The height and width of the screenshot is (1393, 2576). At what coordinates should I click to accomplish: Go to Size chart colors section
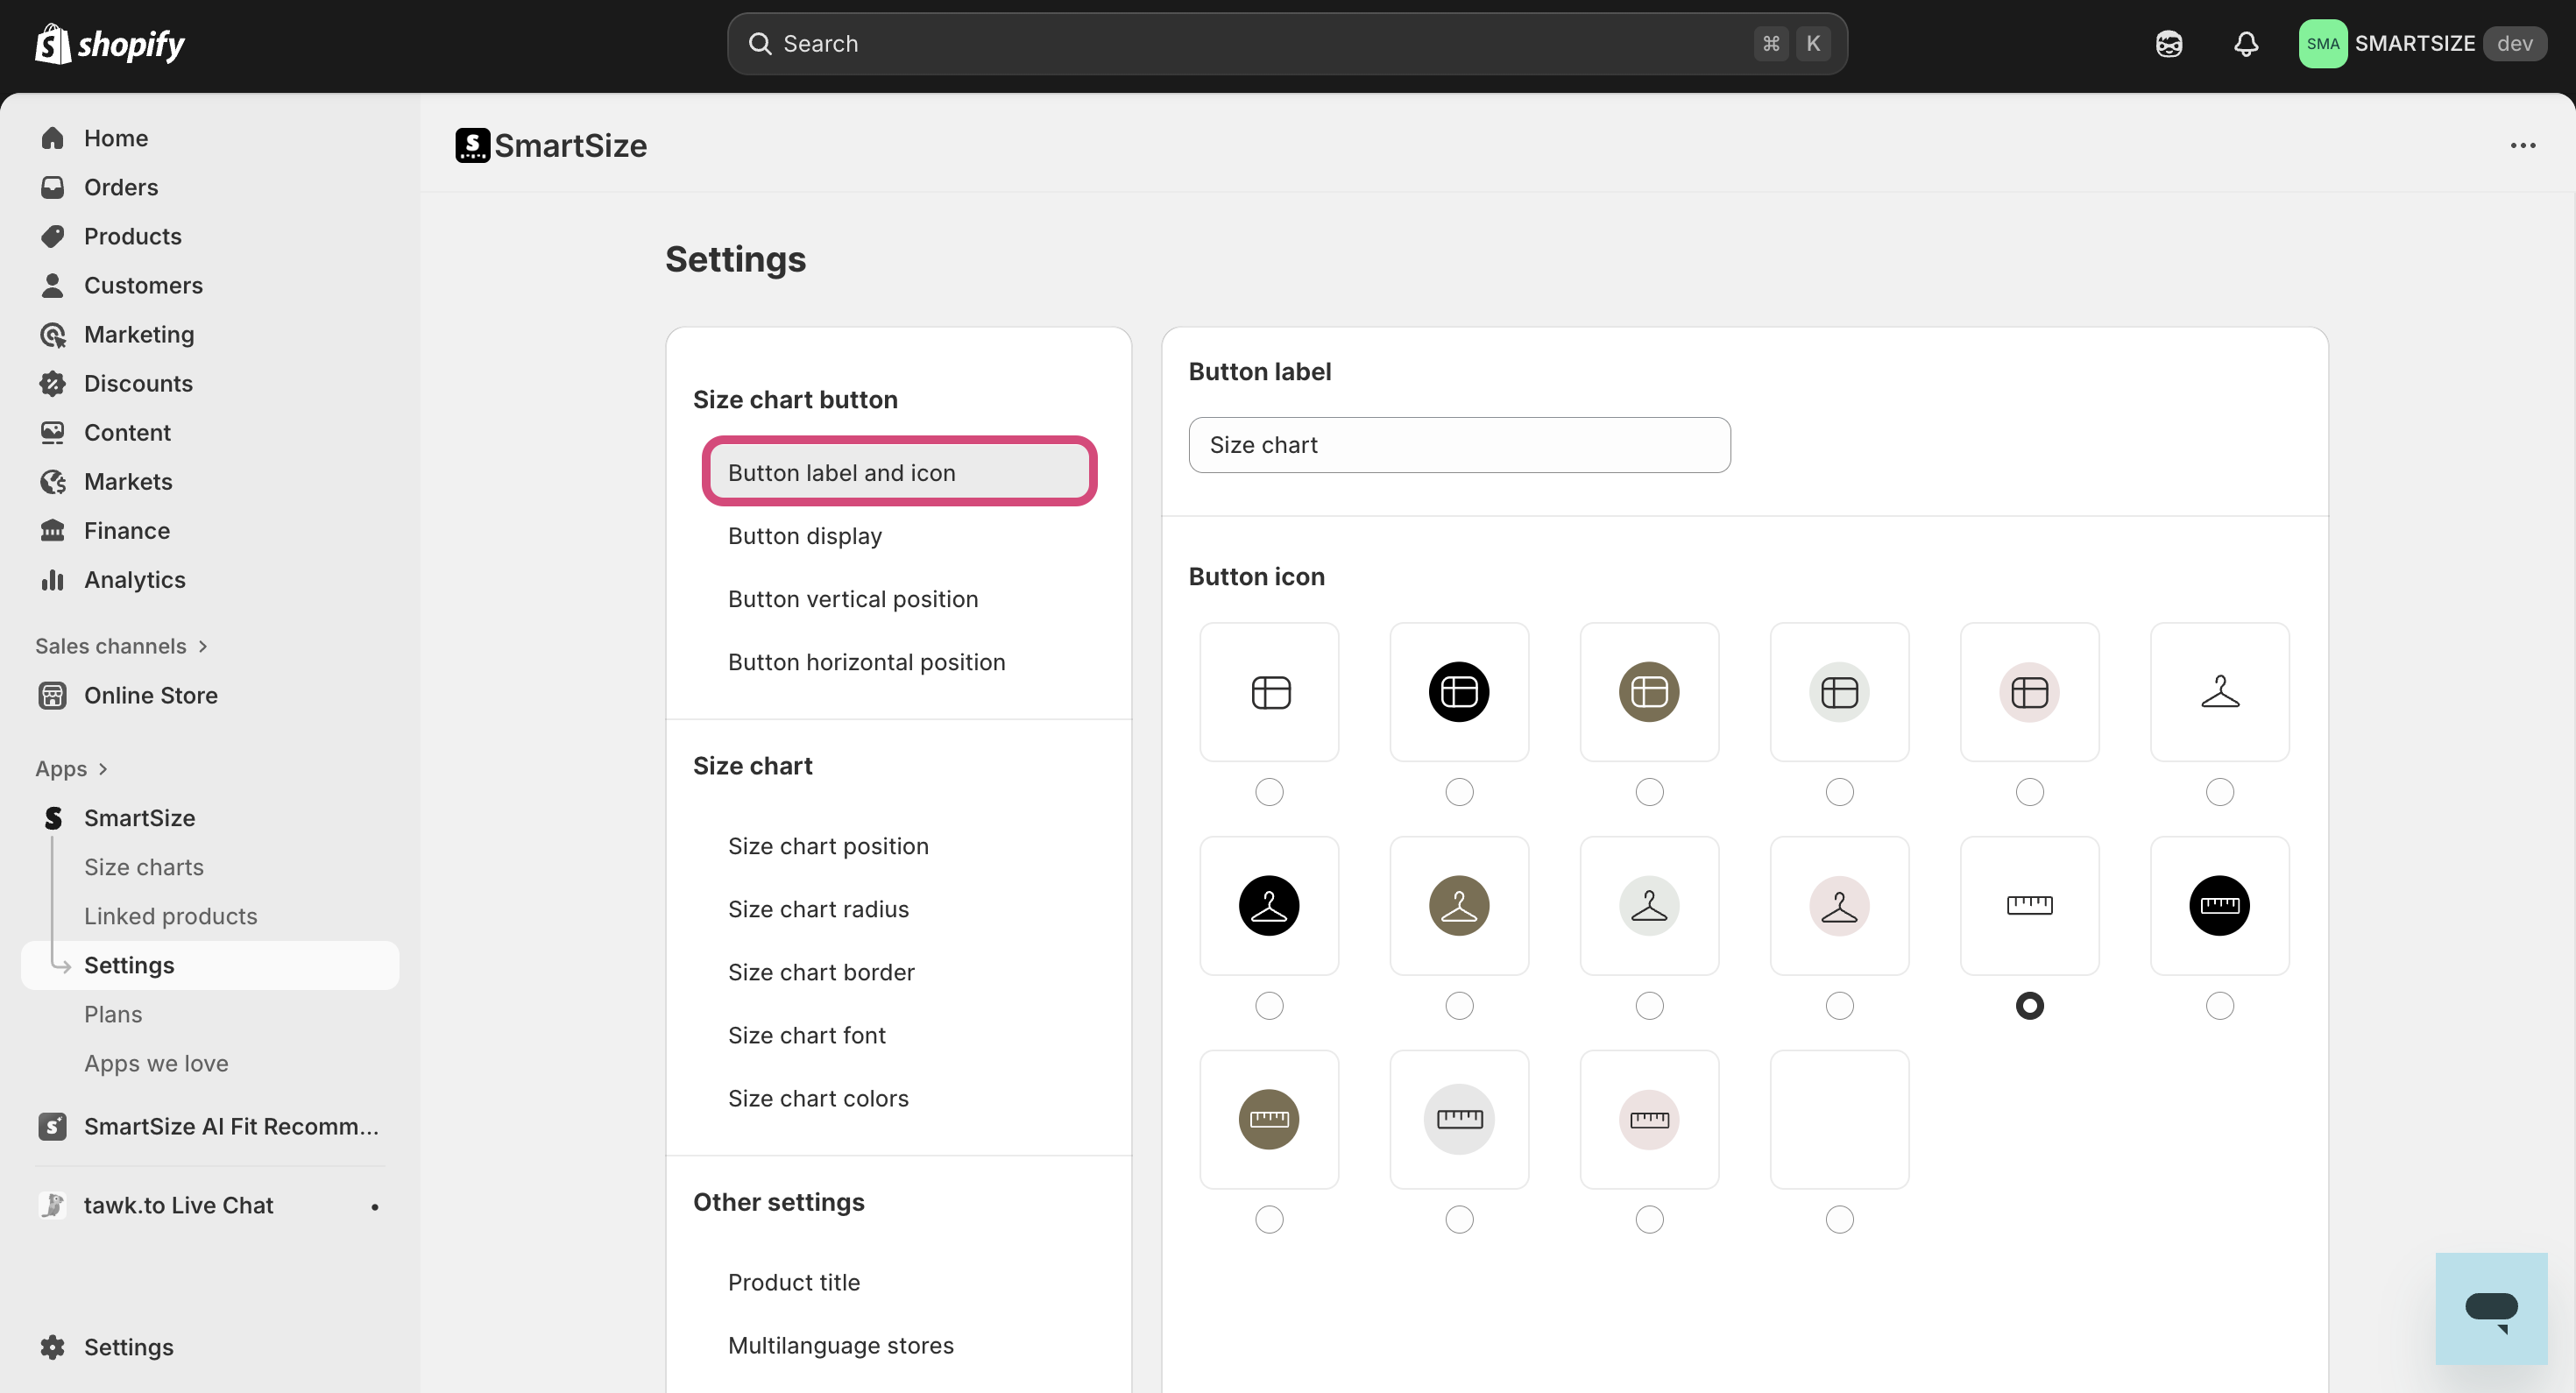tap(817, 1098)
